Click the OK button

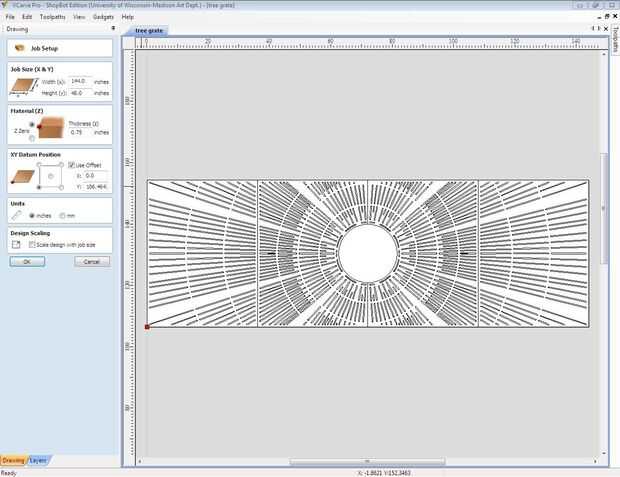27,261
